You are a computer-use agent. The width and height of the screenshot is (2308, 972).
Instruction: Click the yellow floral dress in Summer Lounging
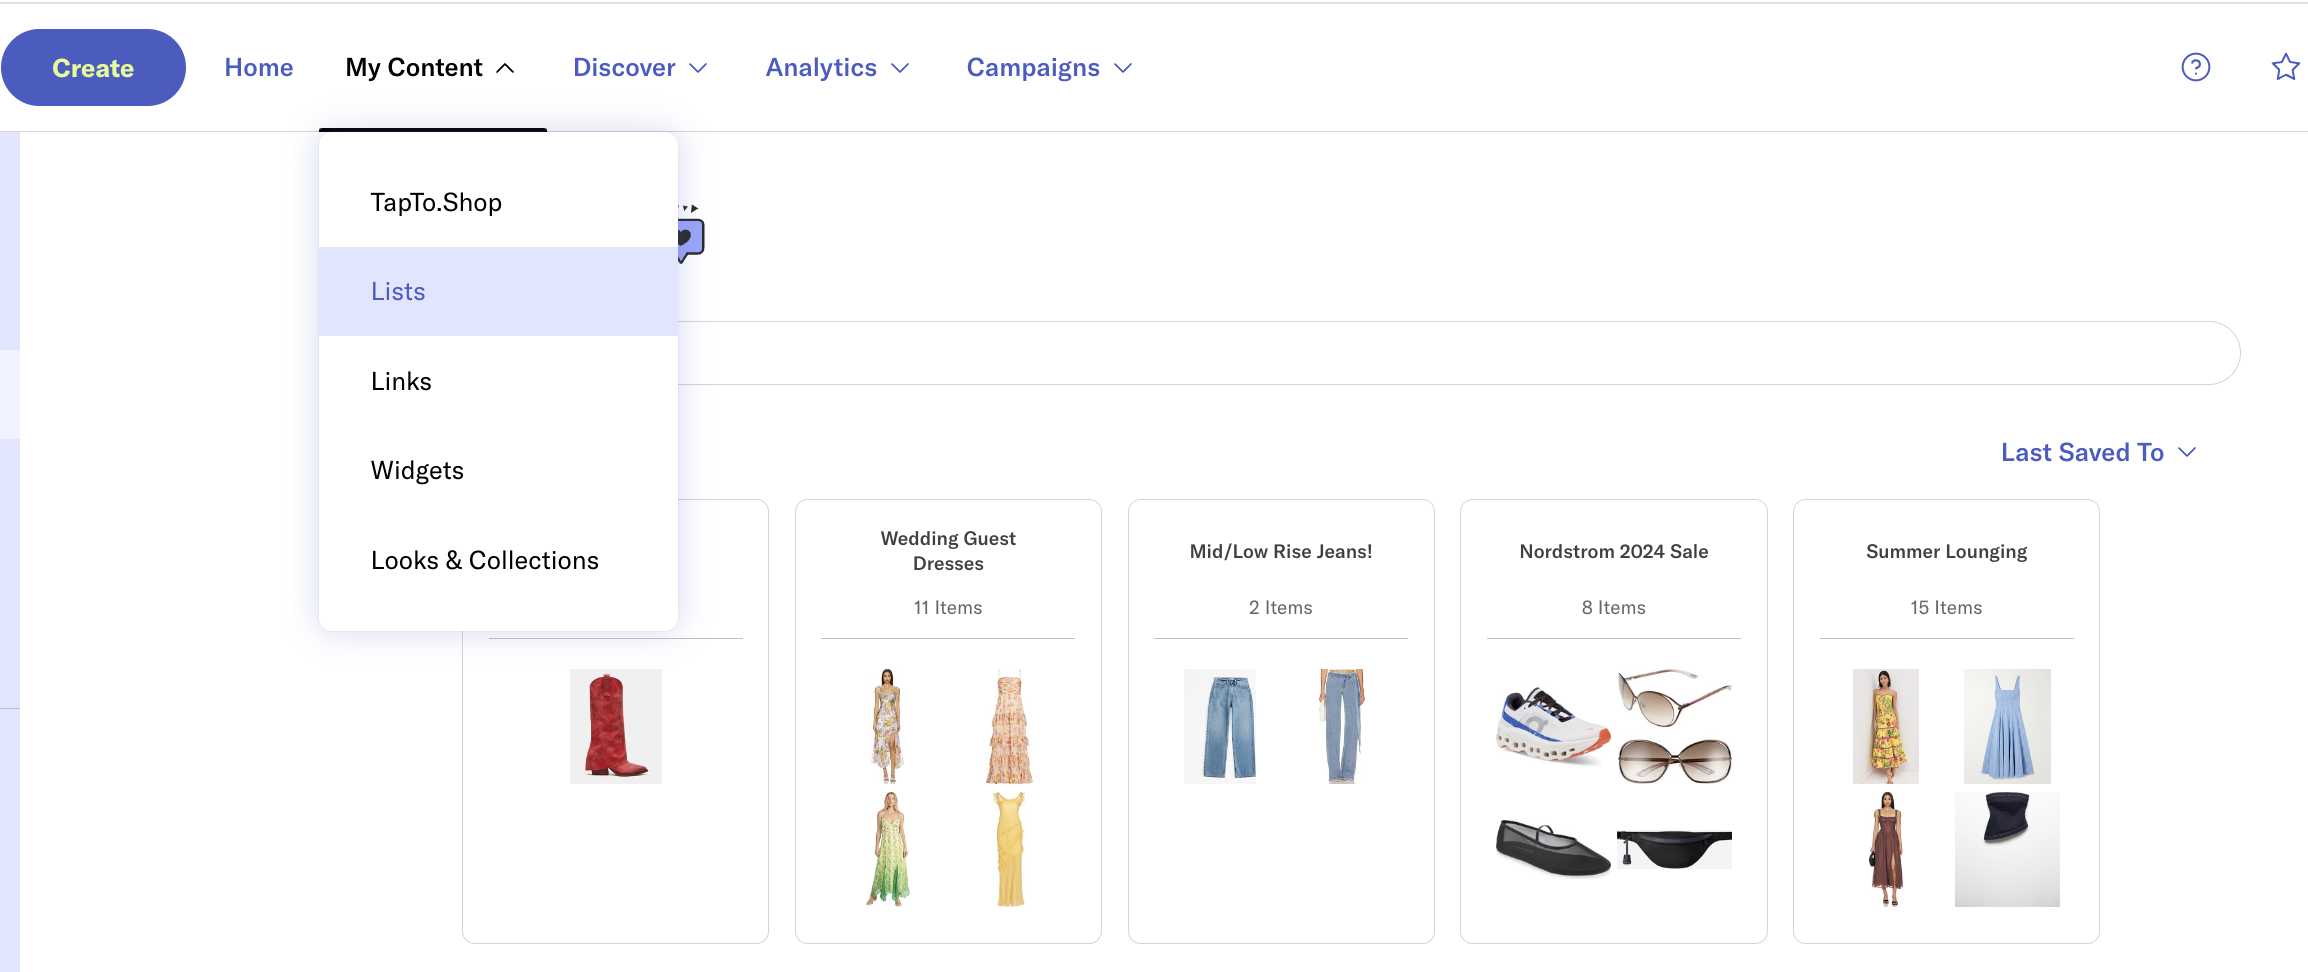(1886, 726)
